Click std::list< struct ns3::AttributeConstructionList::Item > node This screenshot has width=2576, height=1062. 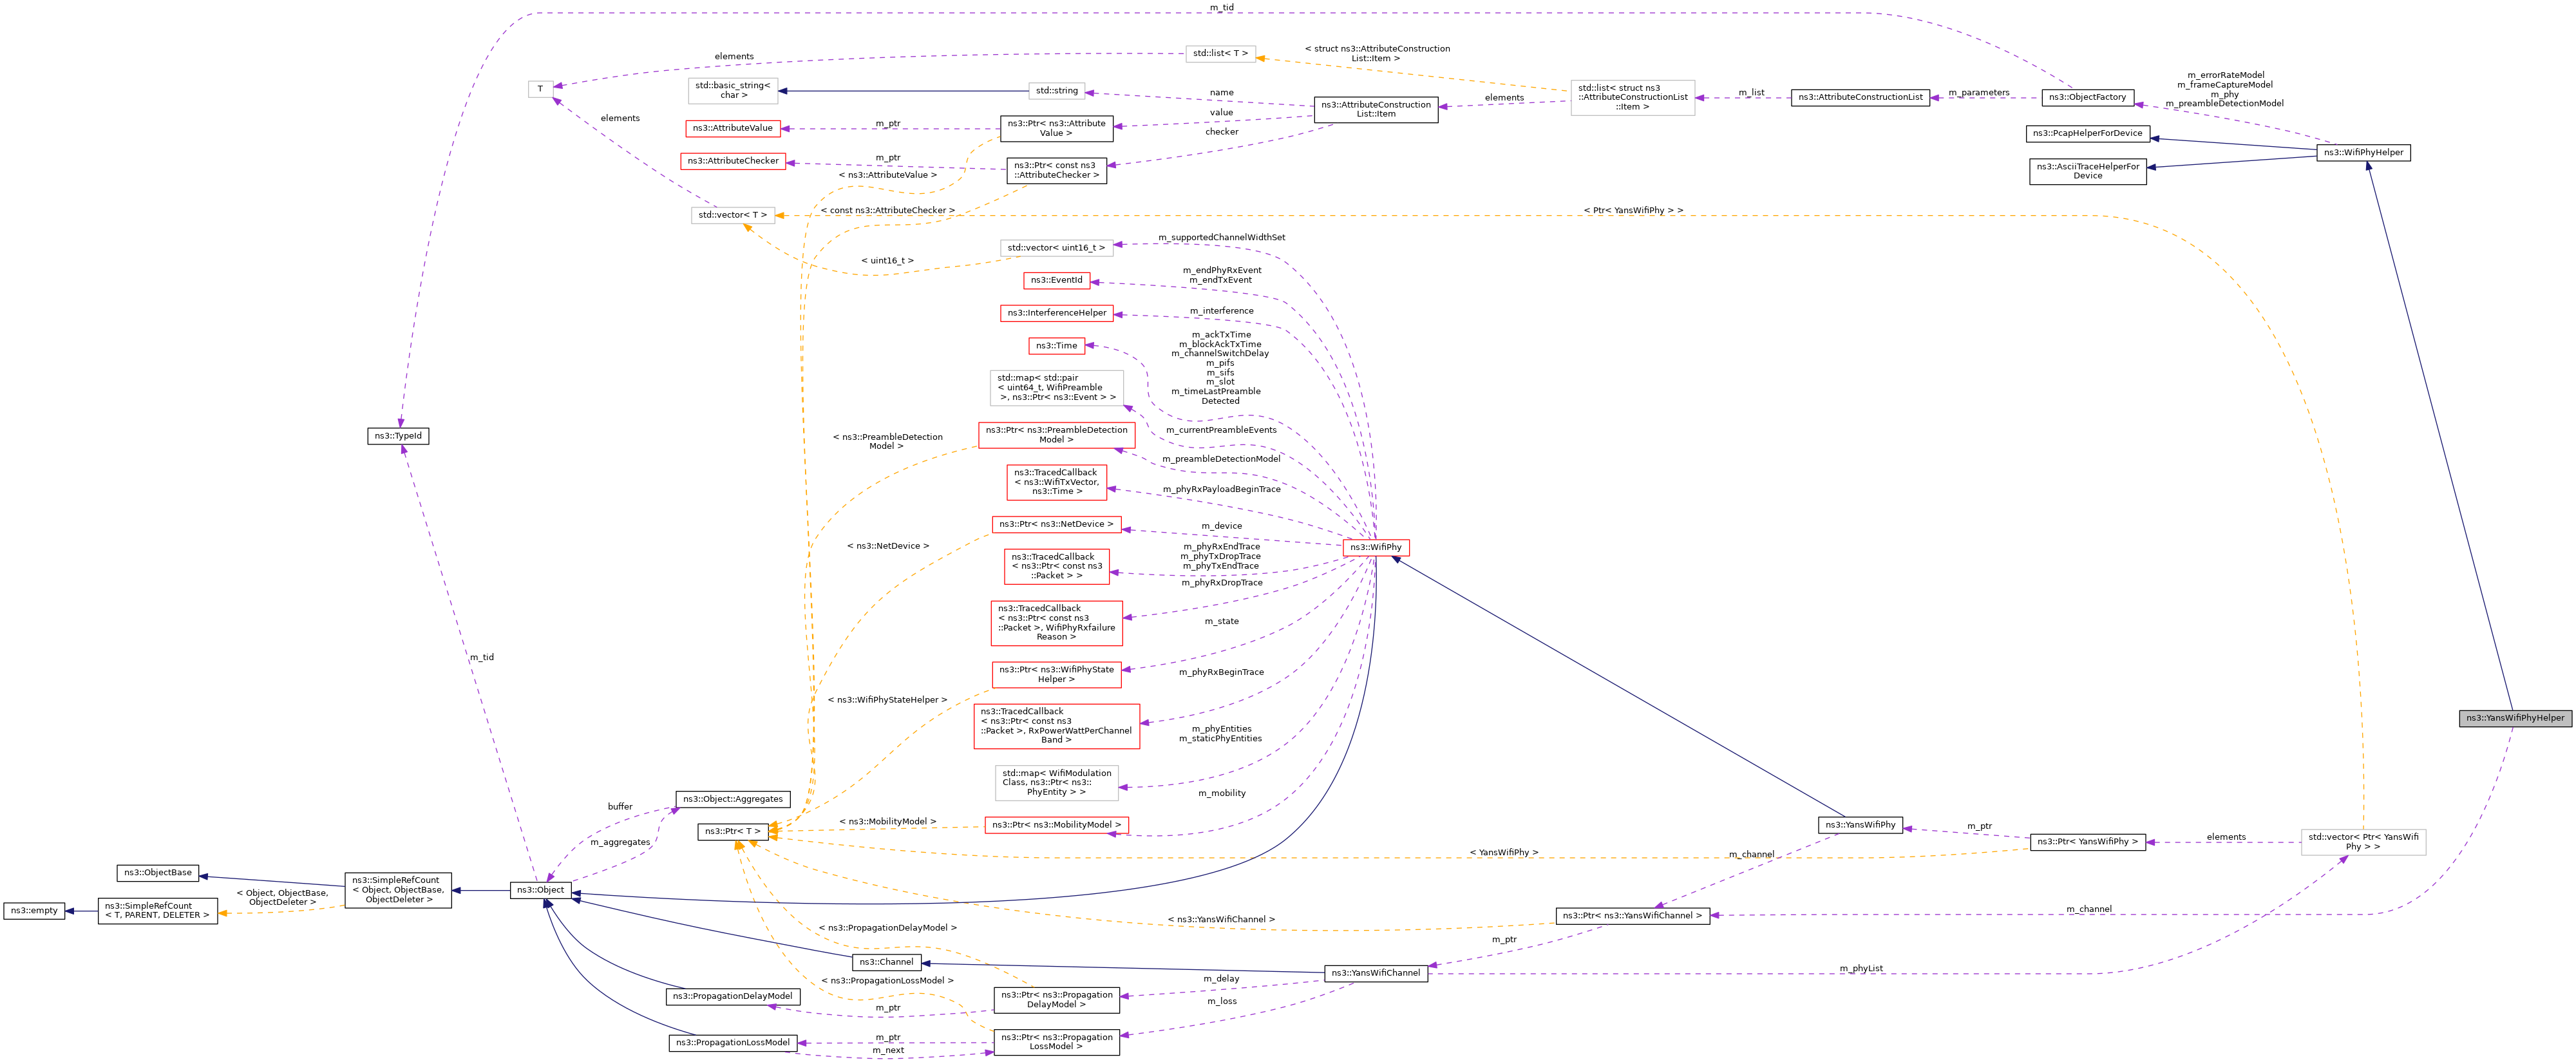pyautogui.click(x=1633, y=98)
